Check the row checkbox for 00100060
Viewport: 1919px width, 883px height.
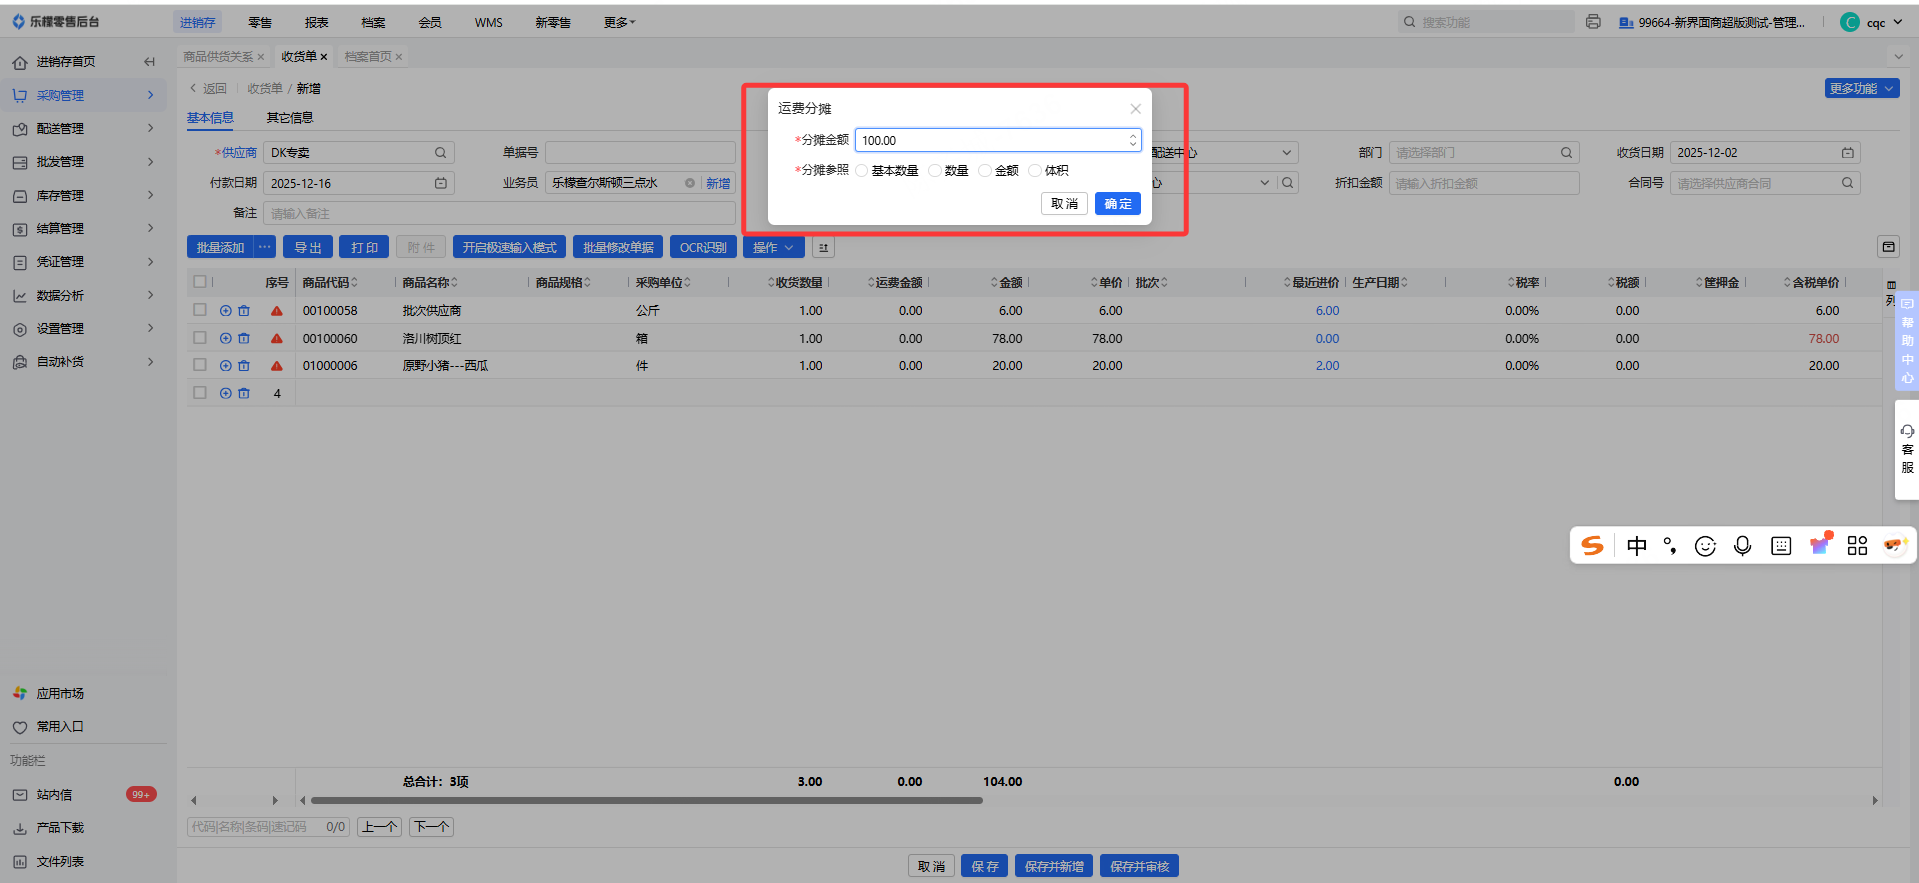200,339
